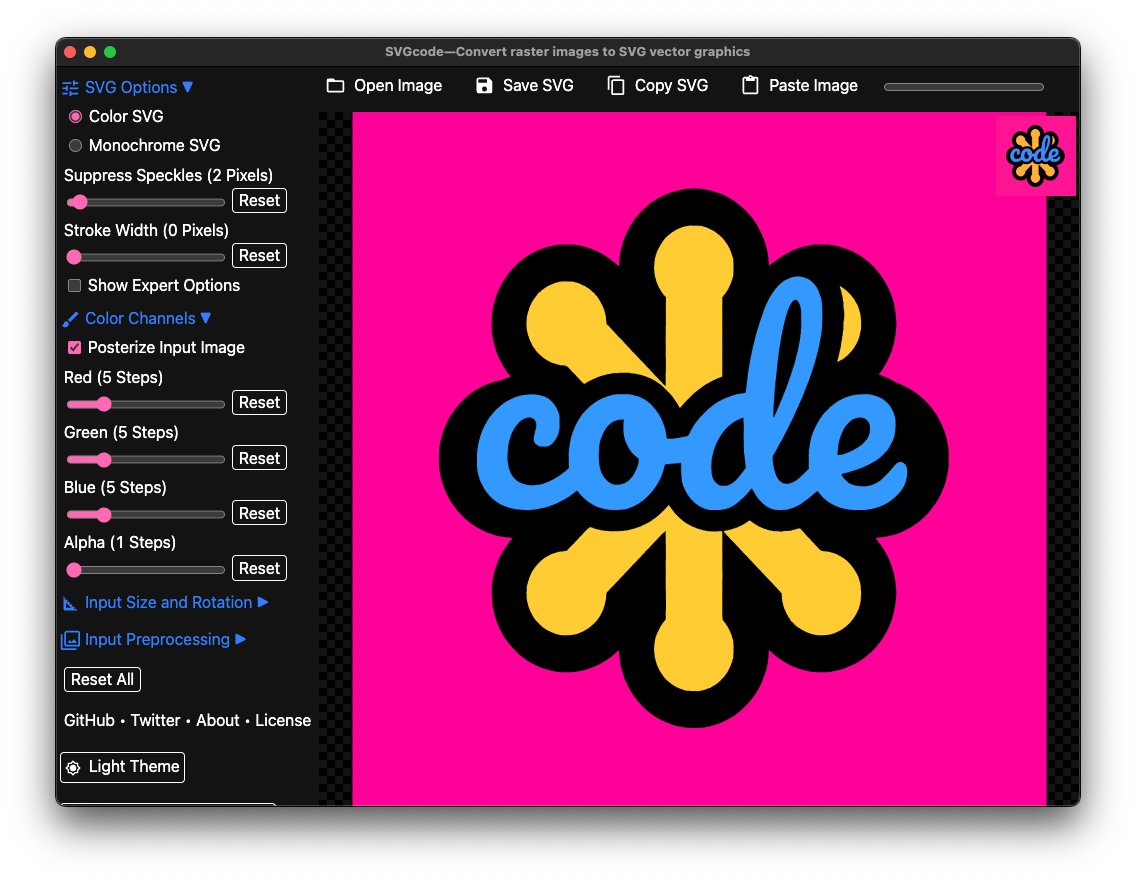
Task: Click the Save SVG floppy disk icon
Action: point(484,85)
